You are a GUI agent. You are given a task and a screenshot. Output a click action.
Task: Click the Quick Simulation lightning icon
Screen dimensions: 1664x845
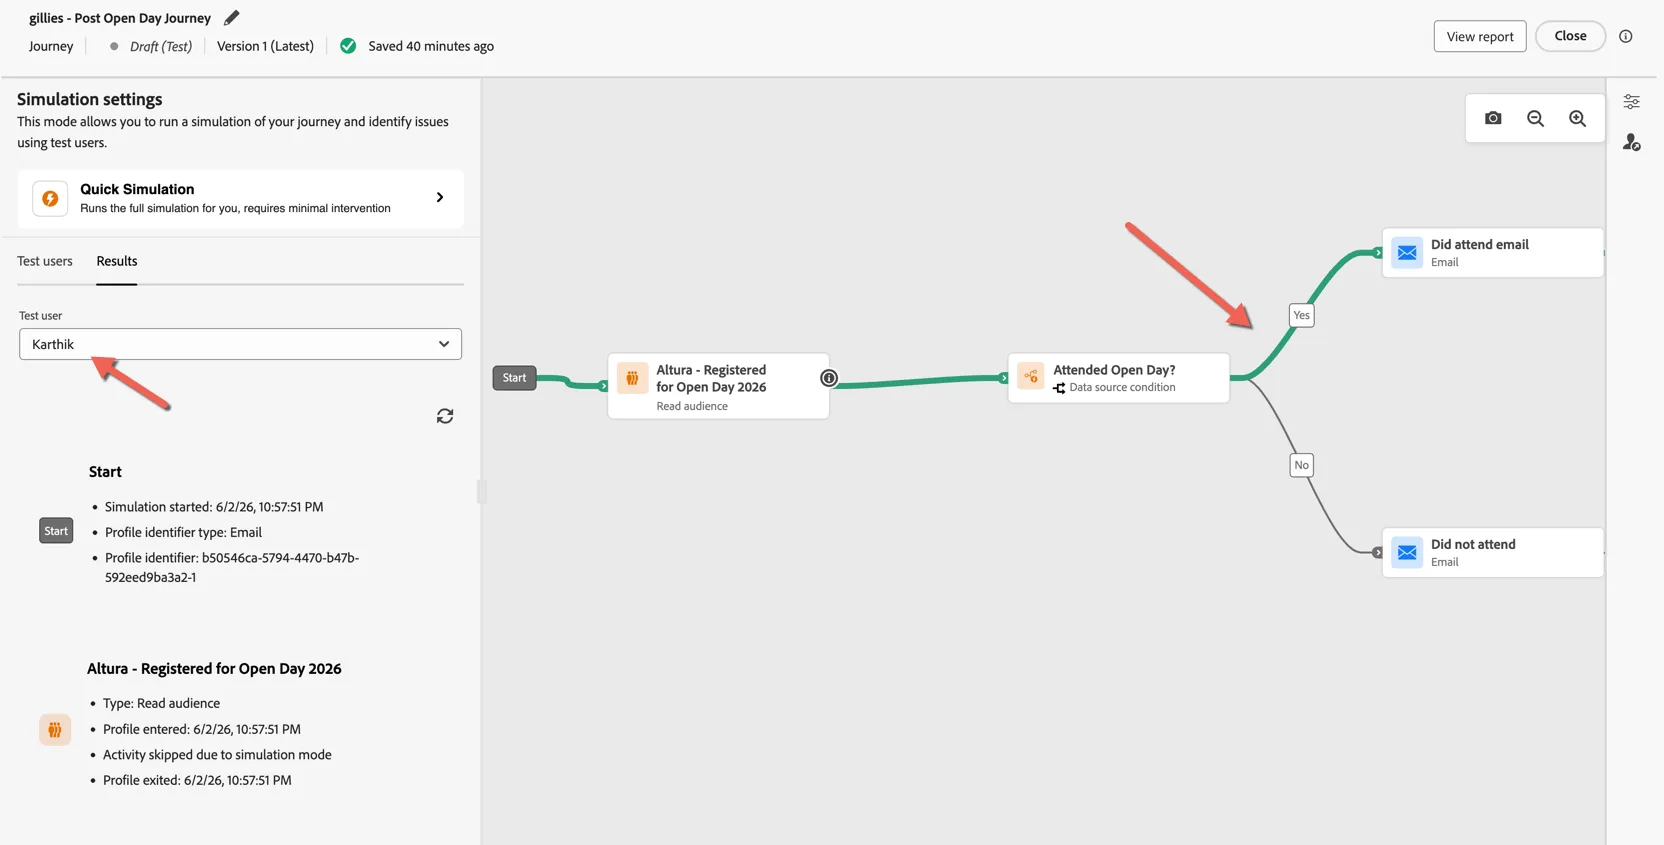50,198
